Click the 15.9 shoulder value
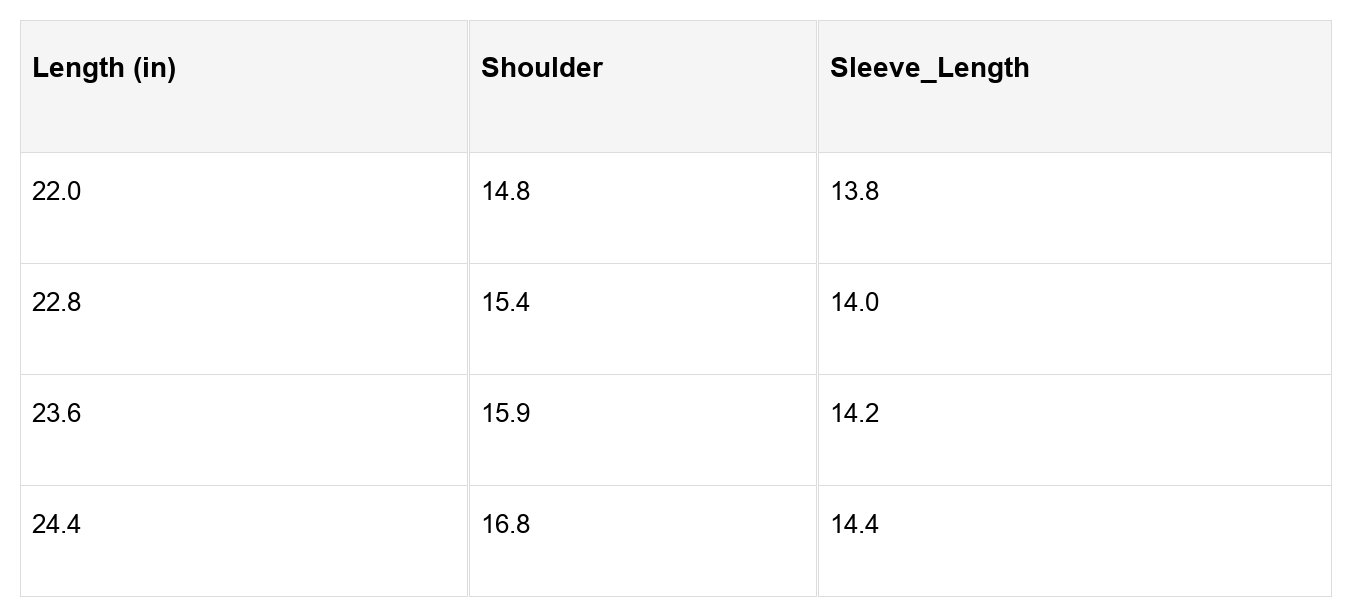Screen dimensions: 1351x616 tap(506, 414)
